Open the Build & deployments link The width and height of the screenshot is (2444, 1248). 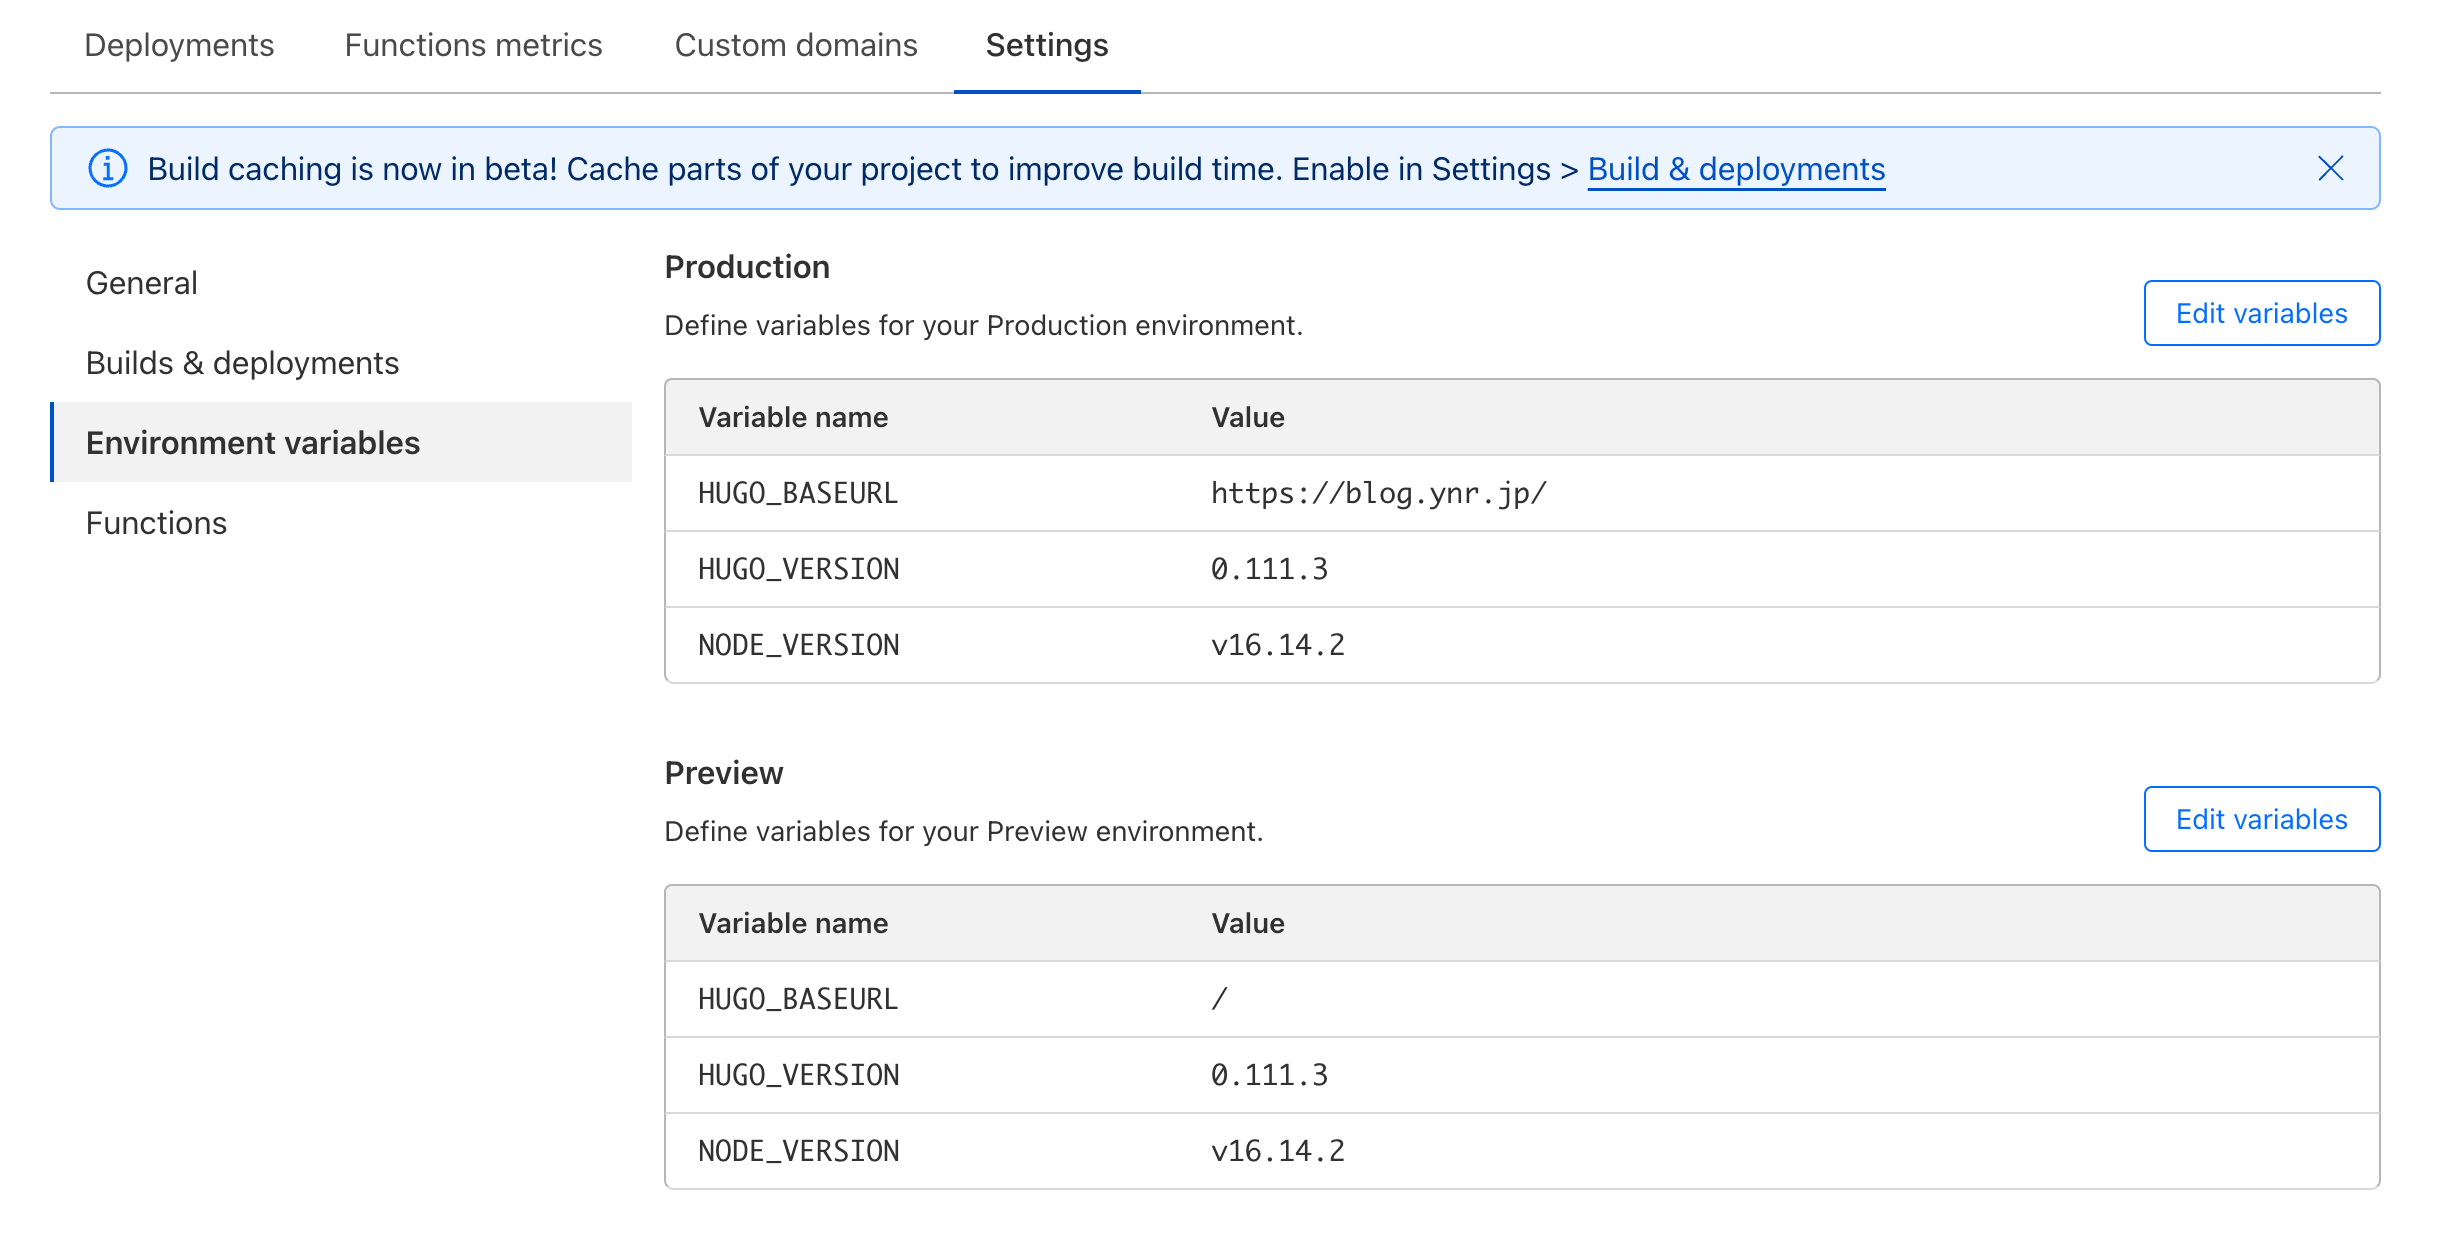(1736, 169)
